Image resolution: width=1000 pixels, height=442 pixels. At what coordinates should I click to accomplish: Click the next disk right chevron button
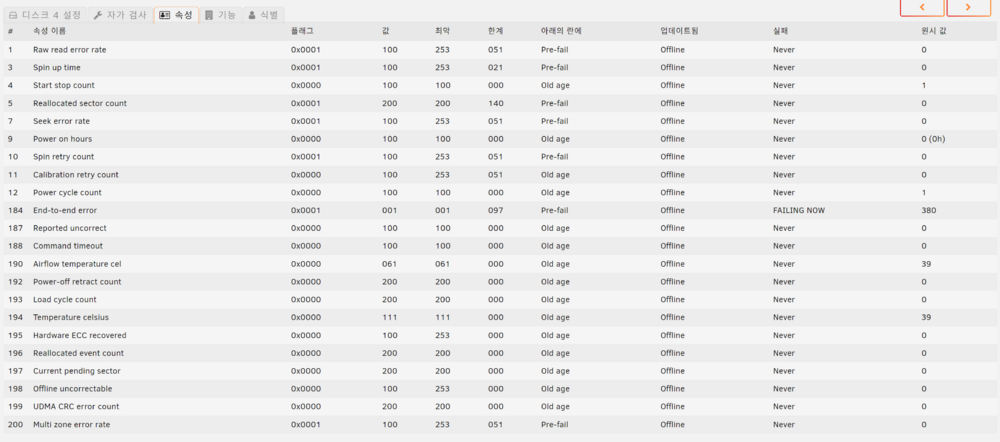point(968,8)
